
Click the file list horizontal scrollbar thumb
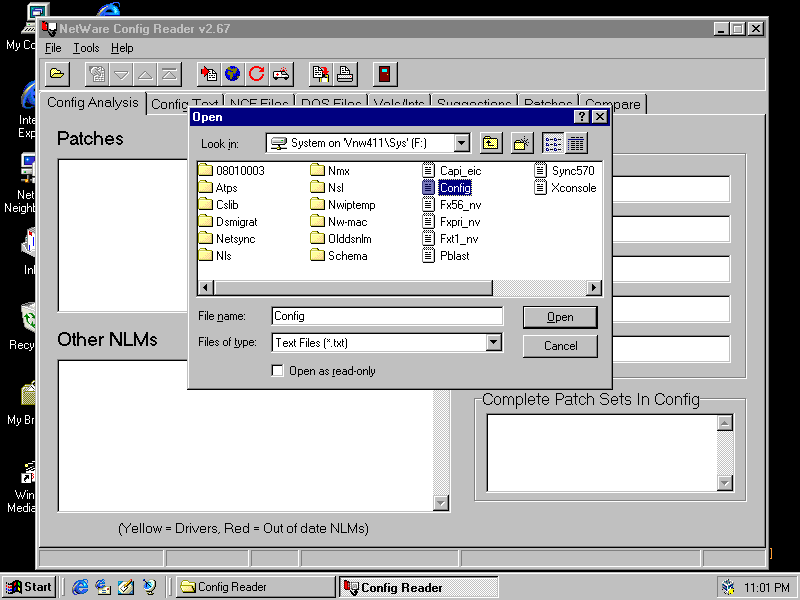(x=354, y=288)
